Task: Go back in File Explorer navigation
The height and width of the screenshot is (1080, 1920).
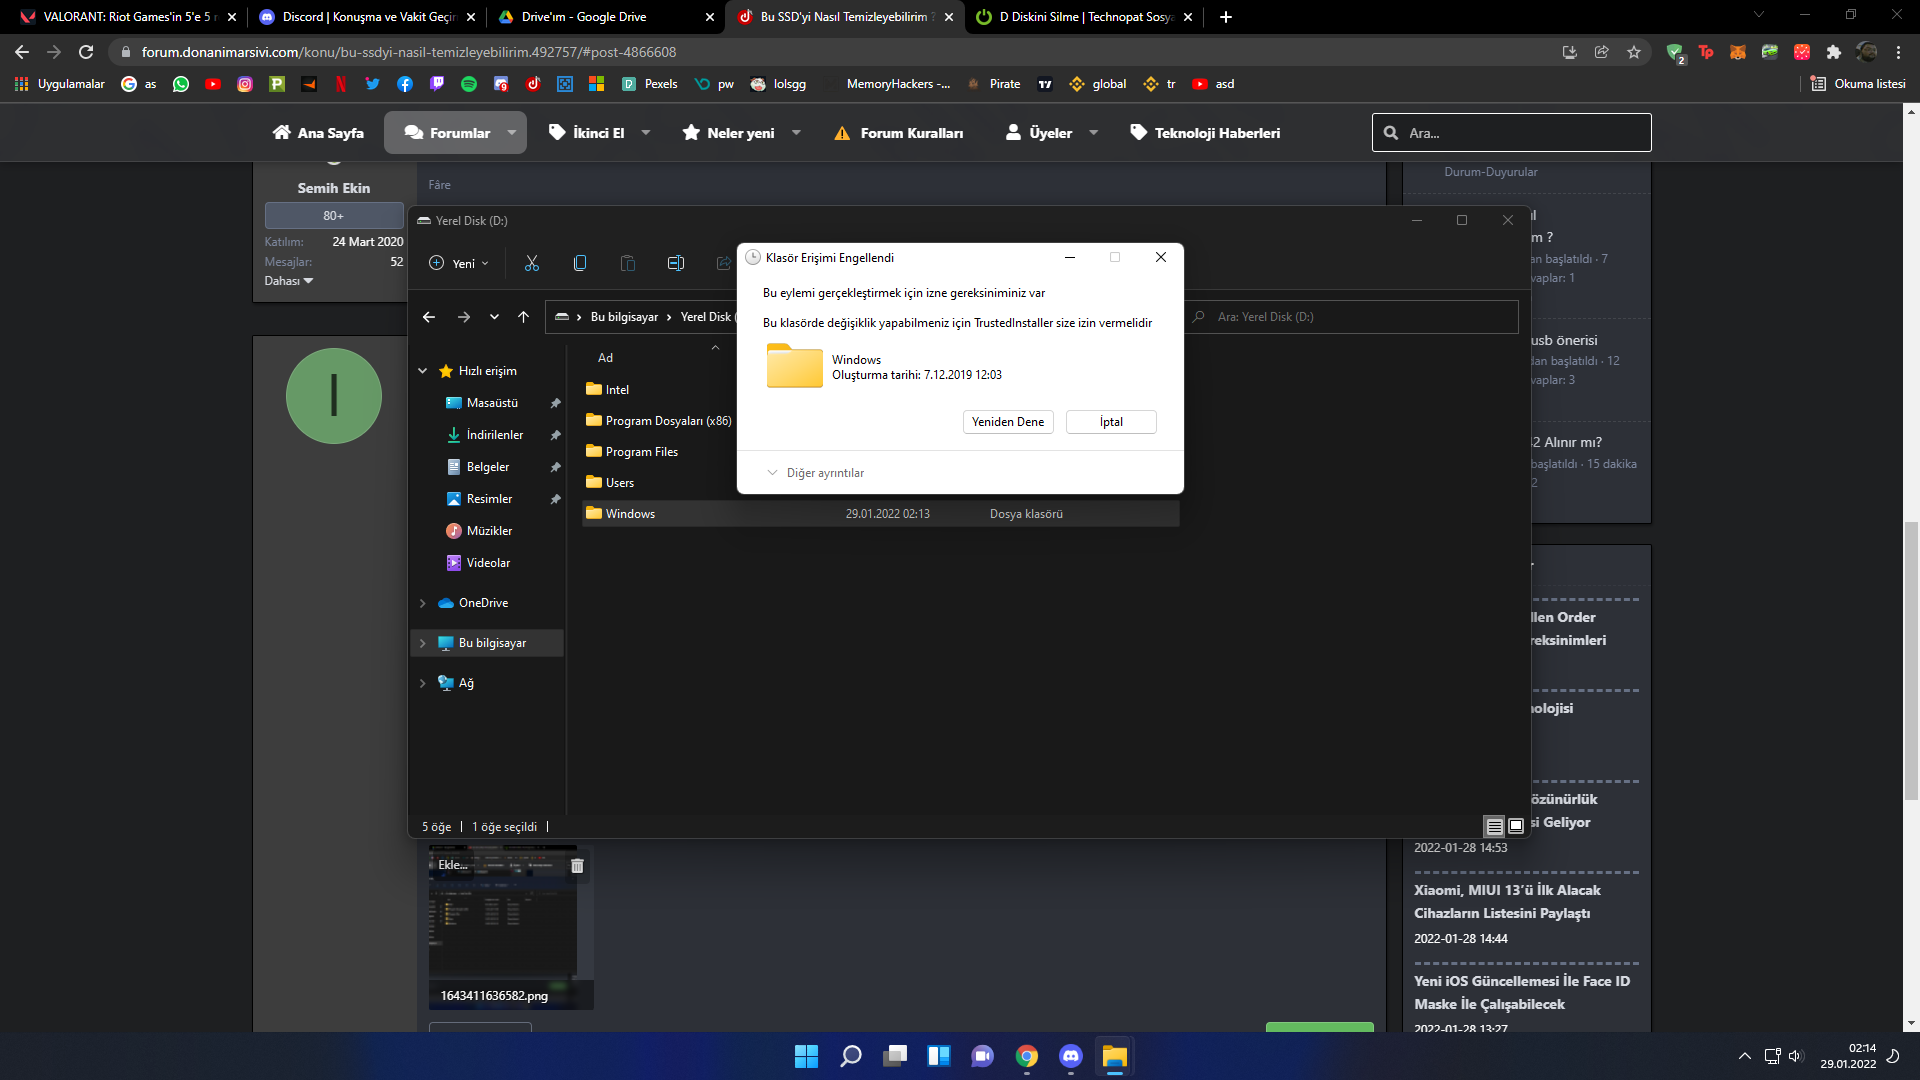Action: point(429,317)
